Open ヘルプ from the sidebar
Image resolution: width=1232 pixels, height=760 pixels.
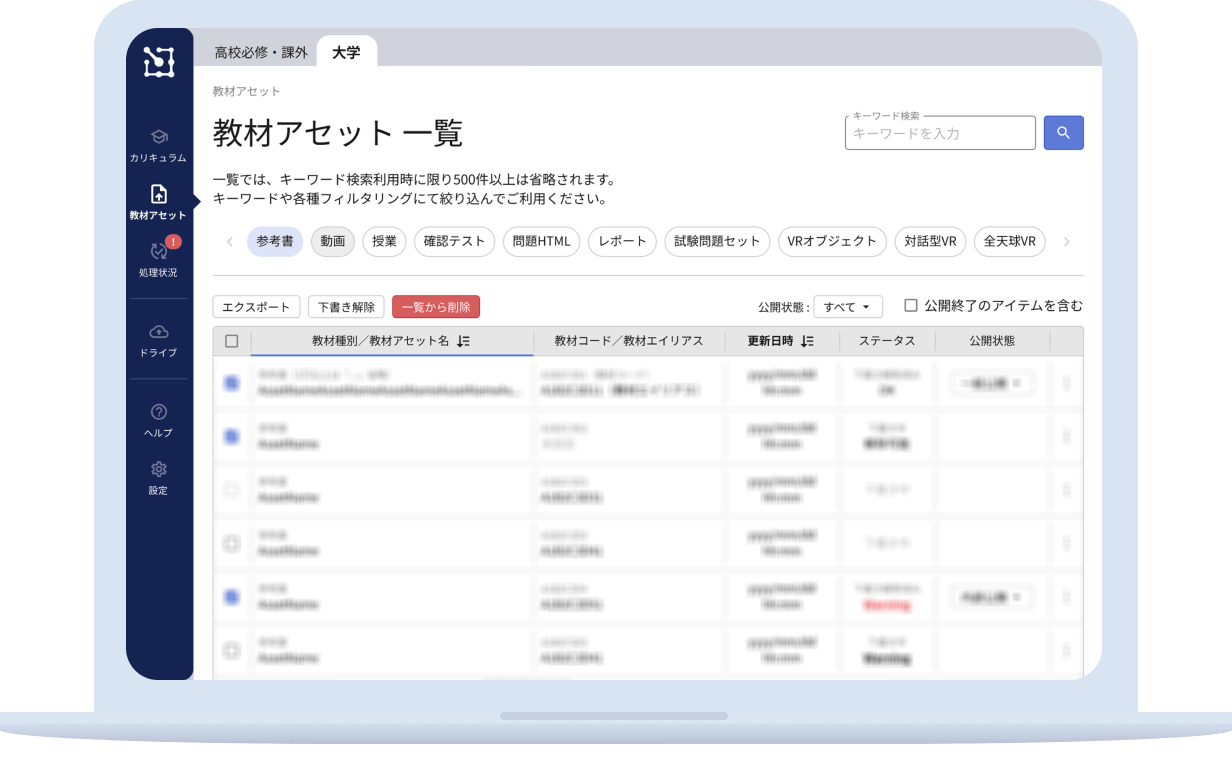(158, 420)
